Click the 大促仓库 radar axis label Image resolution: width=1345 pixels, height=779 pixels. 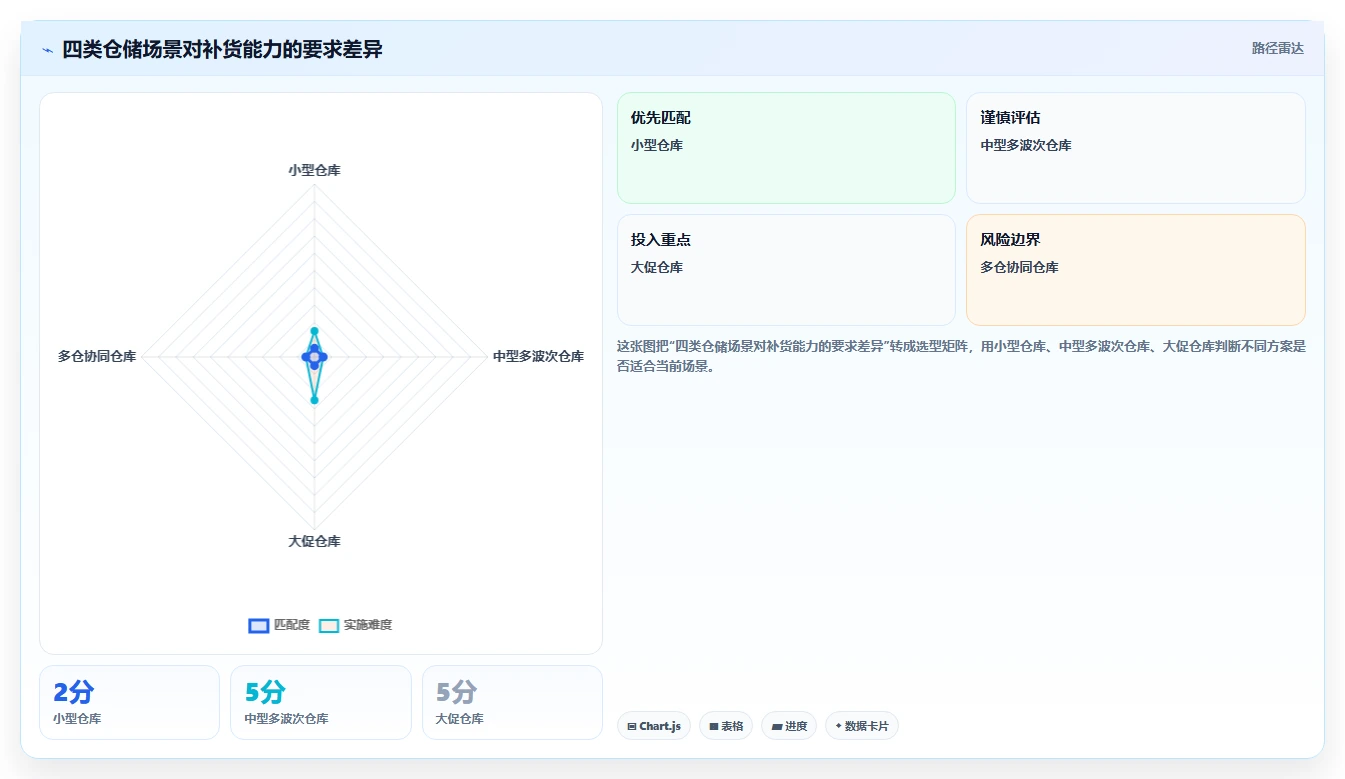click(314, 541)
